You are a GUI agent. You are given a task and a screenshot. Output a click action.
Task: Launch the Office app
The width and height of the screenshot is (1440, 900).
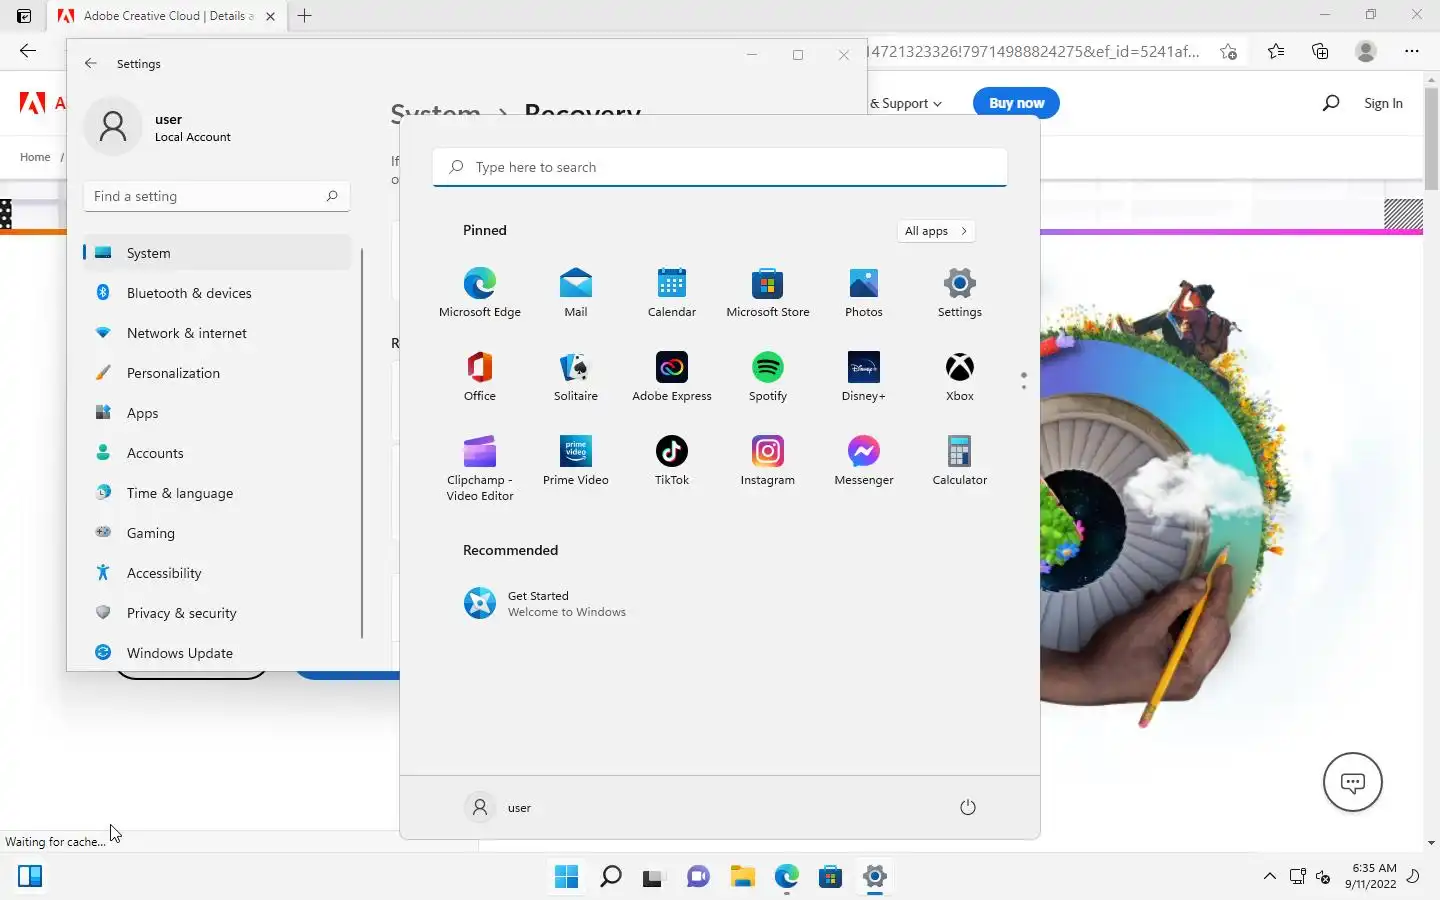pyautogui.click(x=480, y=376)
